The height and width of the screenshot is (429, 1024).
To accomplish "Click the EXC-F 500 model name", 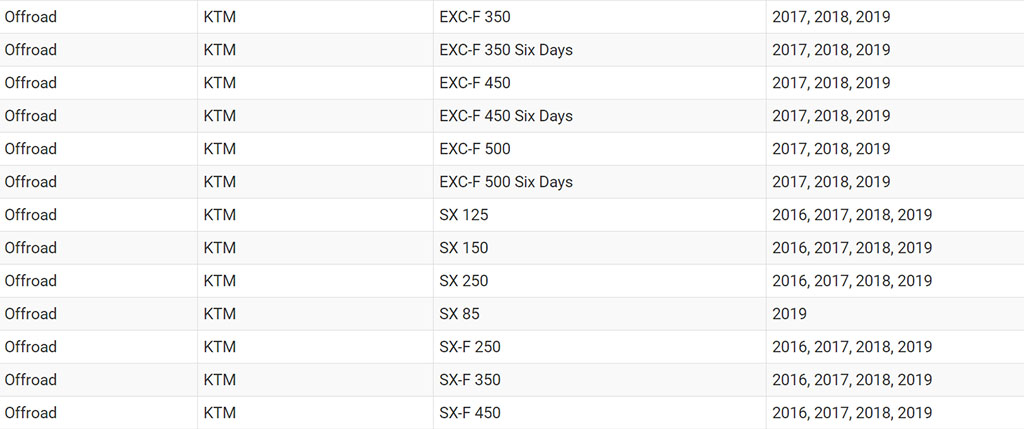I will 475,149.
